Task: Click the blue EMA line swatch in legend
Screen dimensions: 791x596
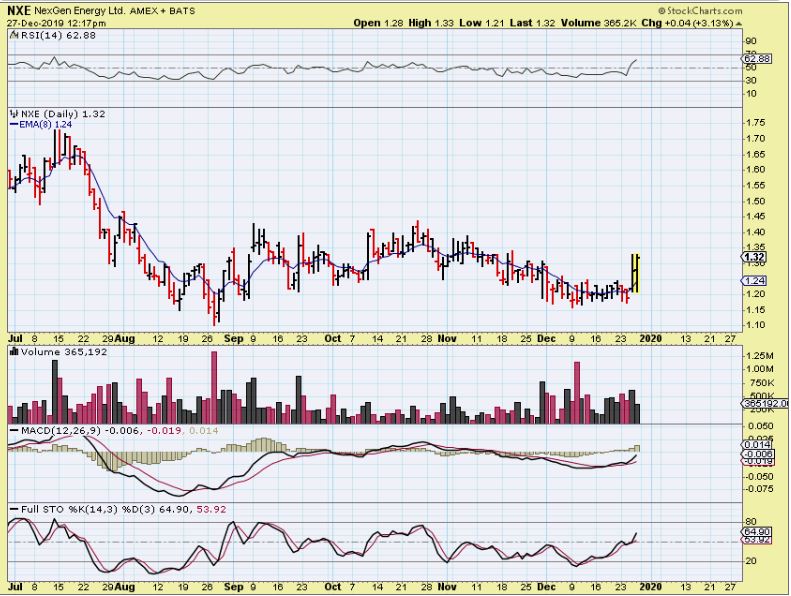Action: coord(14,124)
